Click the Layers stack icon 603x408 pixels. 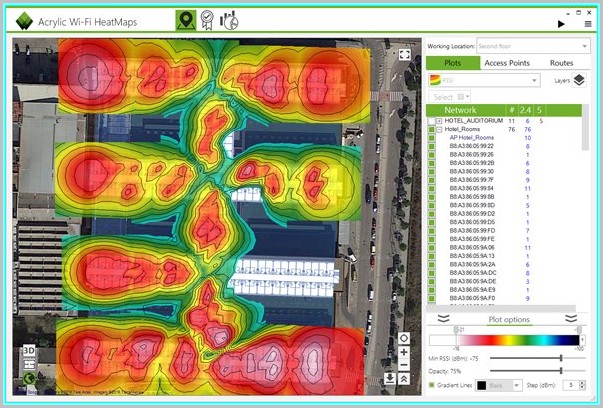coord(579,80)
